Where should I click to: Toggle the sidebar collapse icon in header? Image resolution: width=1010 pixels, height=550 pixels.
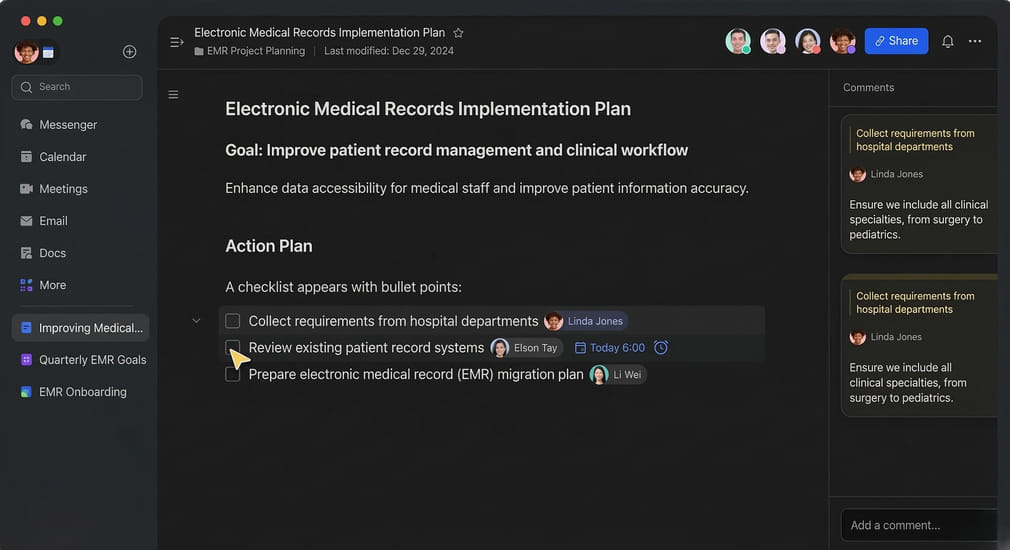tap(177, 42)
